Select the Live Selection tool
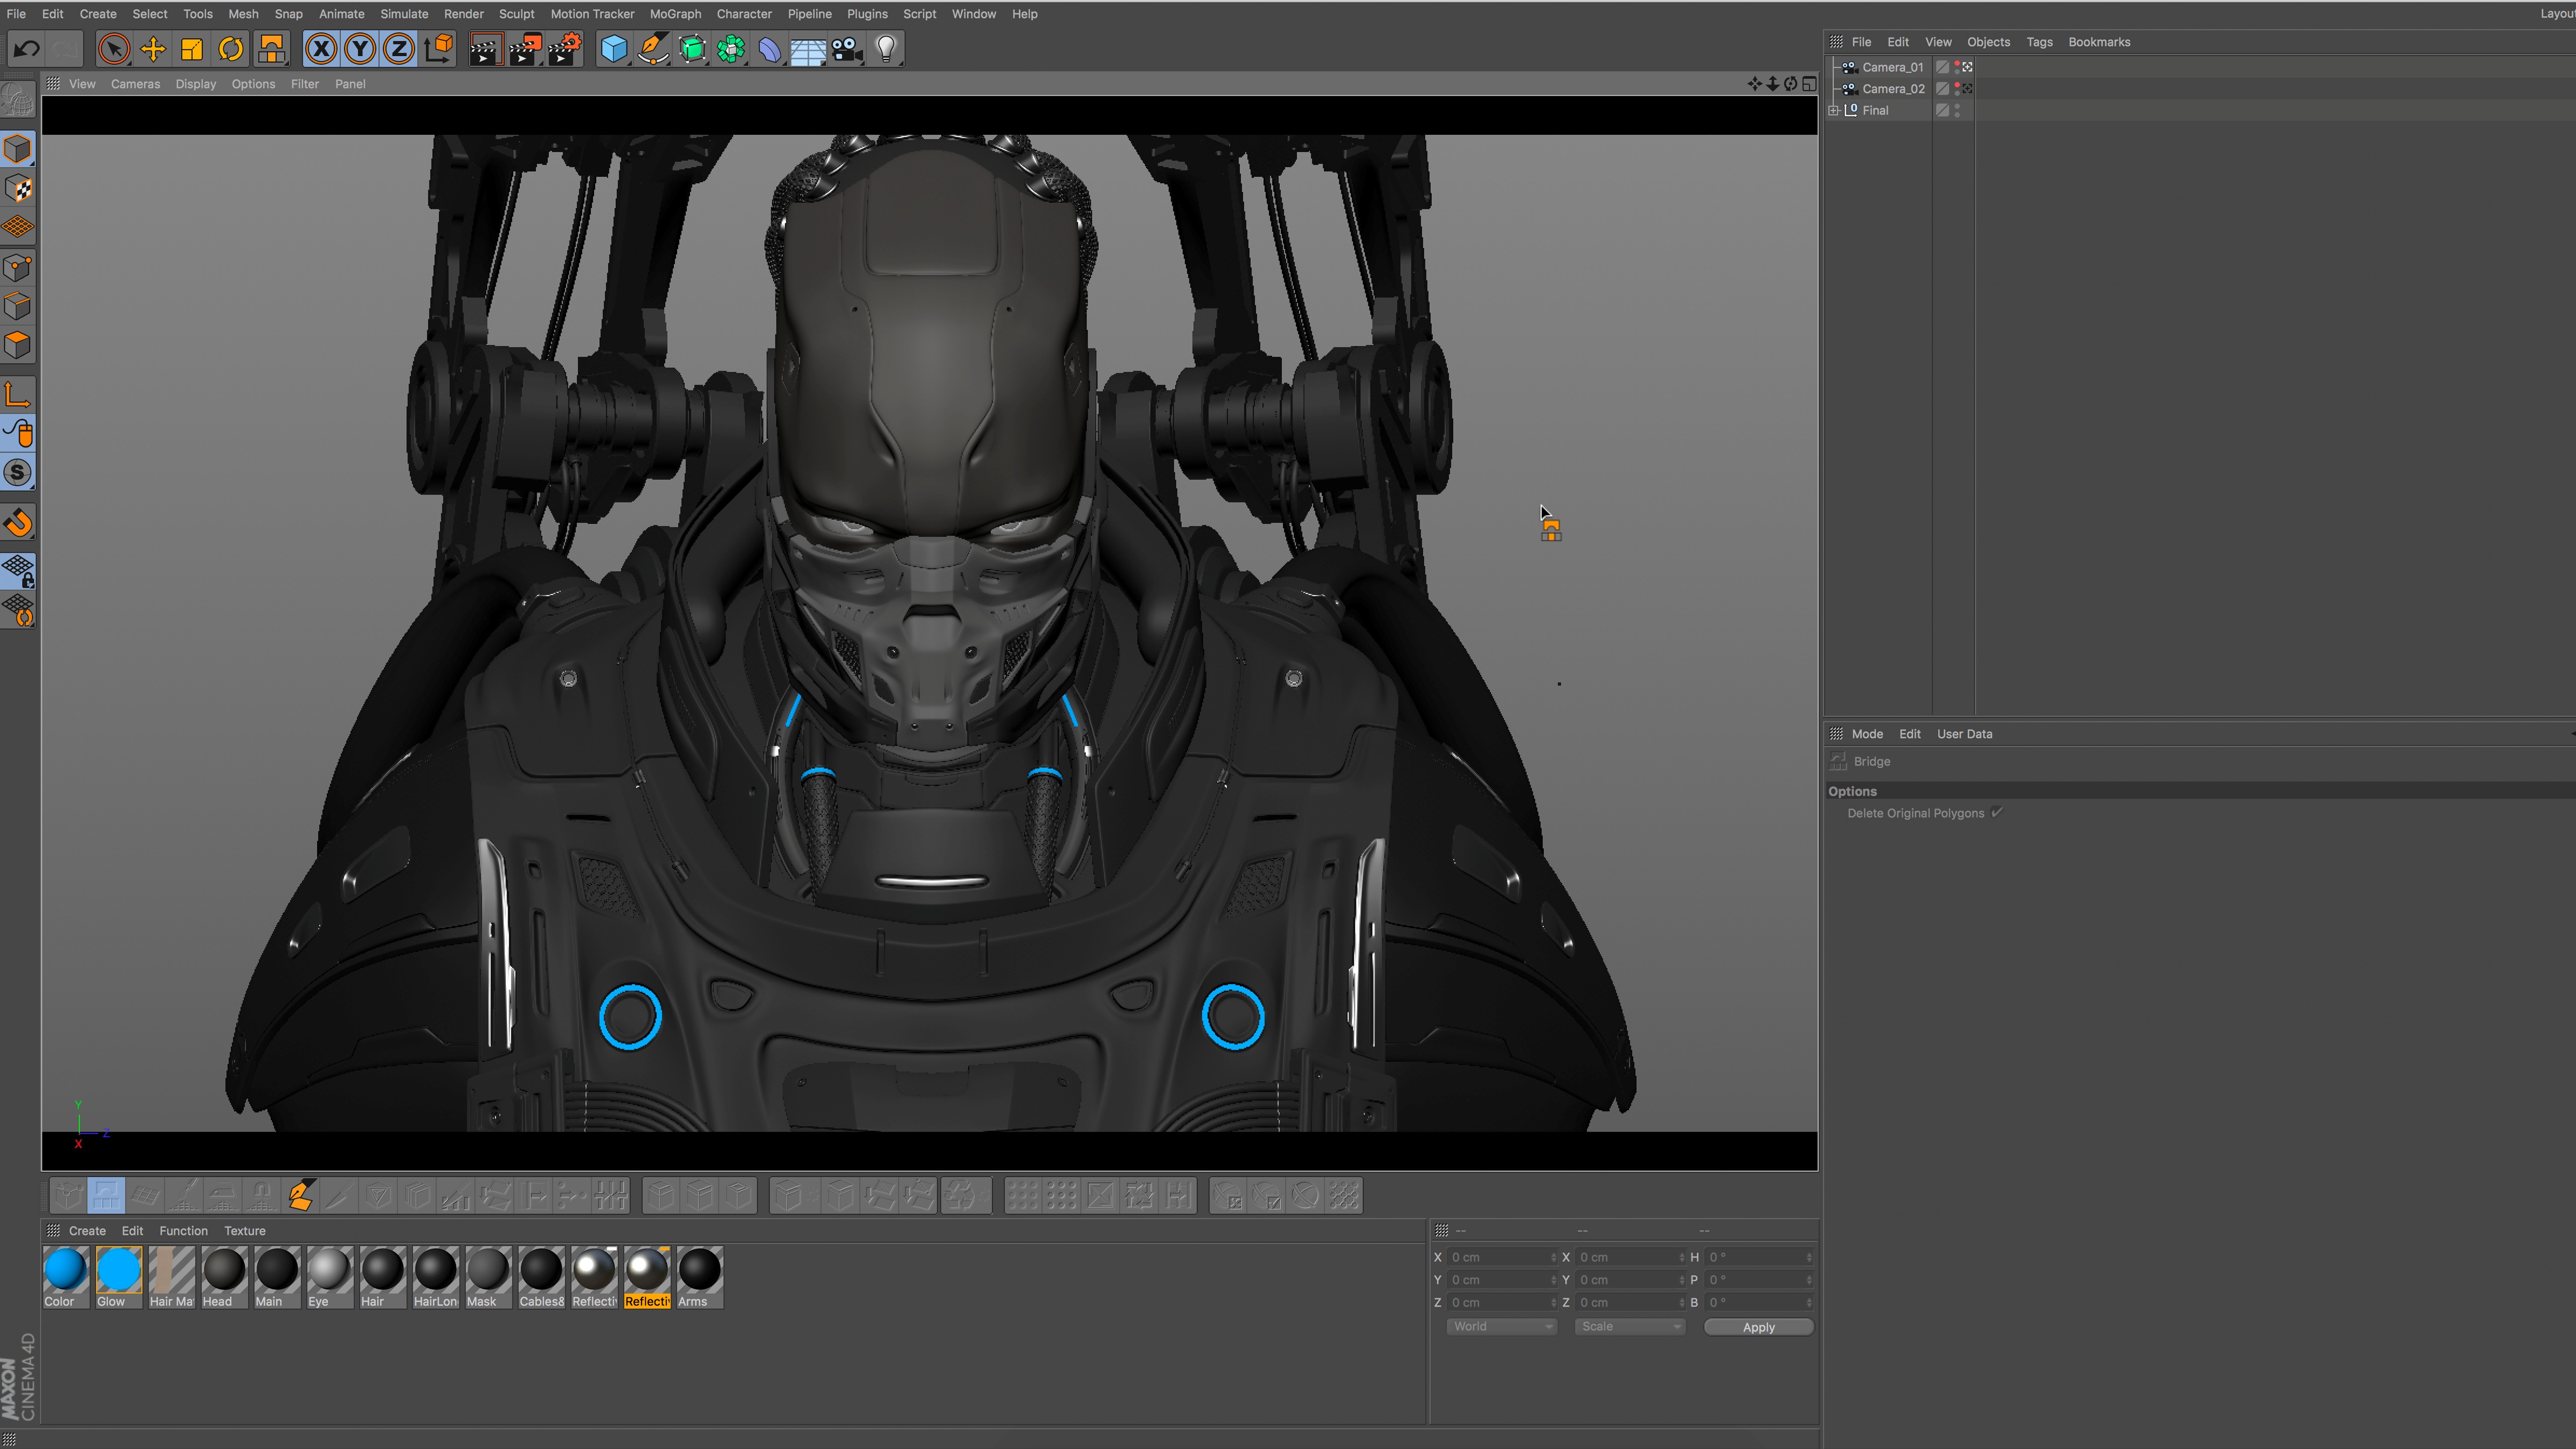Viewport: 2576px width, 1449px height. coord(114,48)
